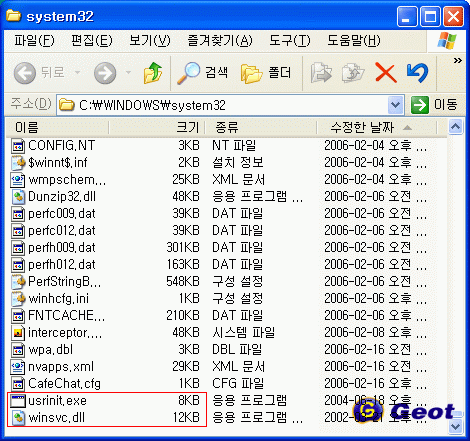This screenshot has width=470, height=441.
Task: Select the wmpschem XML file icon
Action: (18, 180)
